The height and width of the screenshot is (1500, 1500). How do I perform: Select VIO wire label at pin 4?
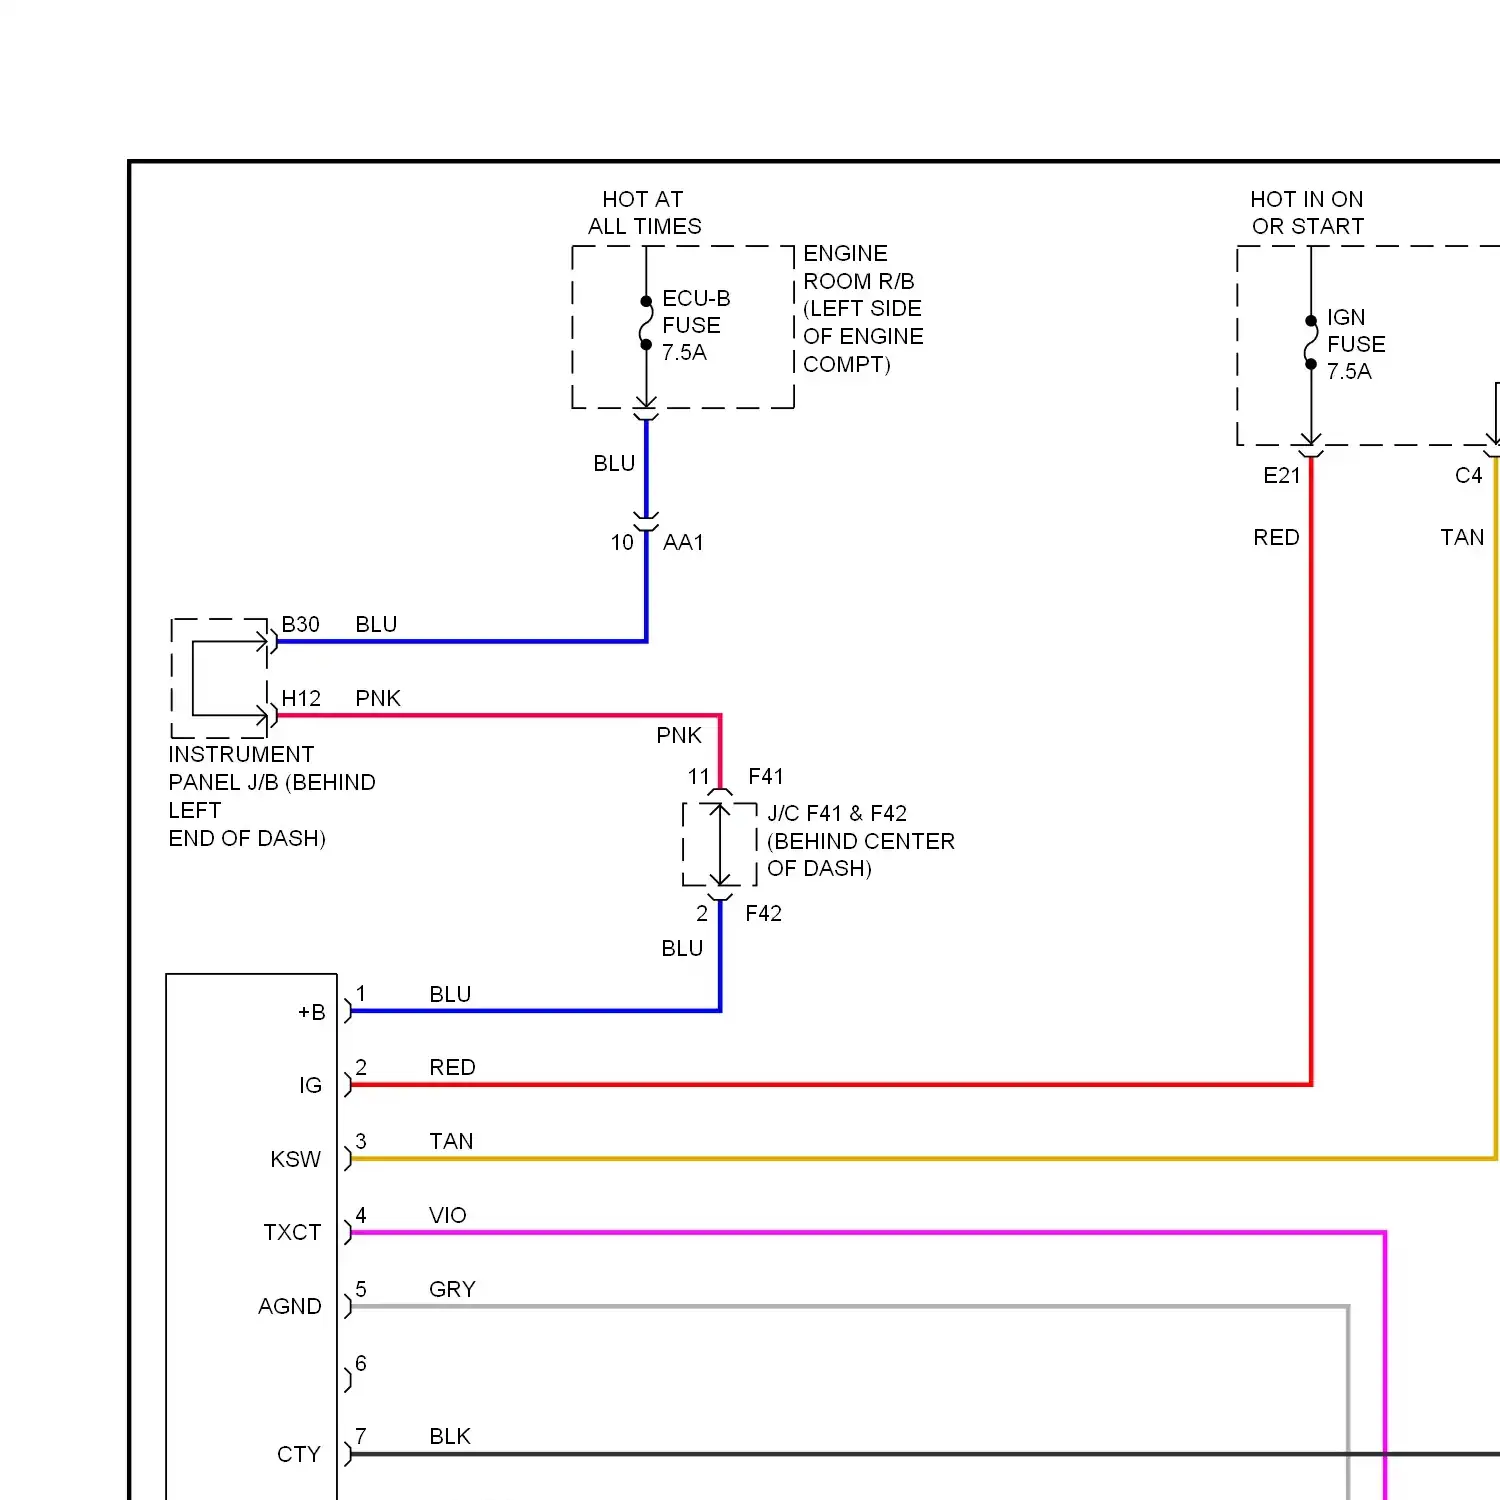(448, 1216)
